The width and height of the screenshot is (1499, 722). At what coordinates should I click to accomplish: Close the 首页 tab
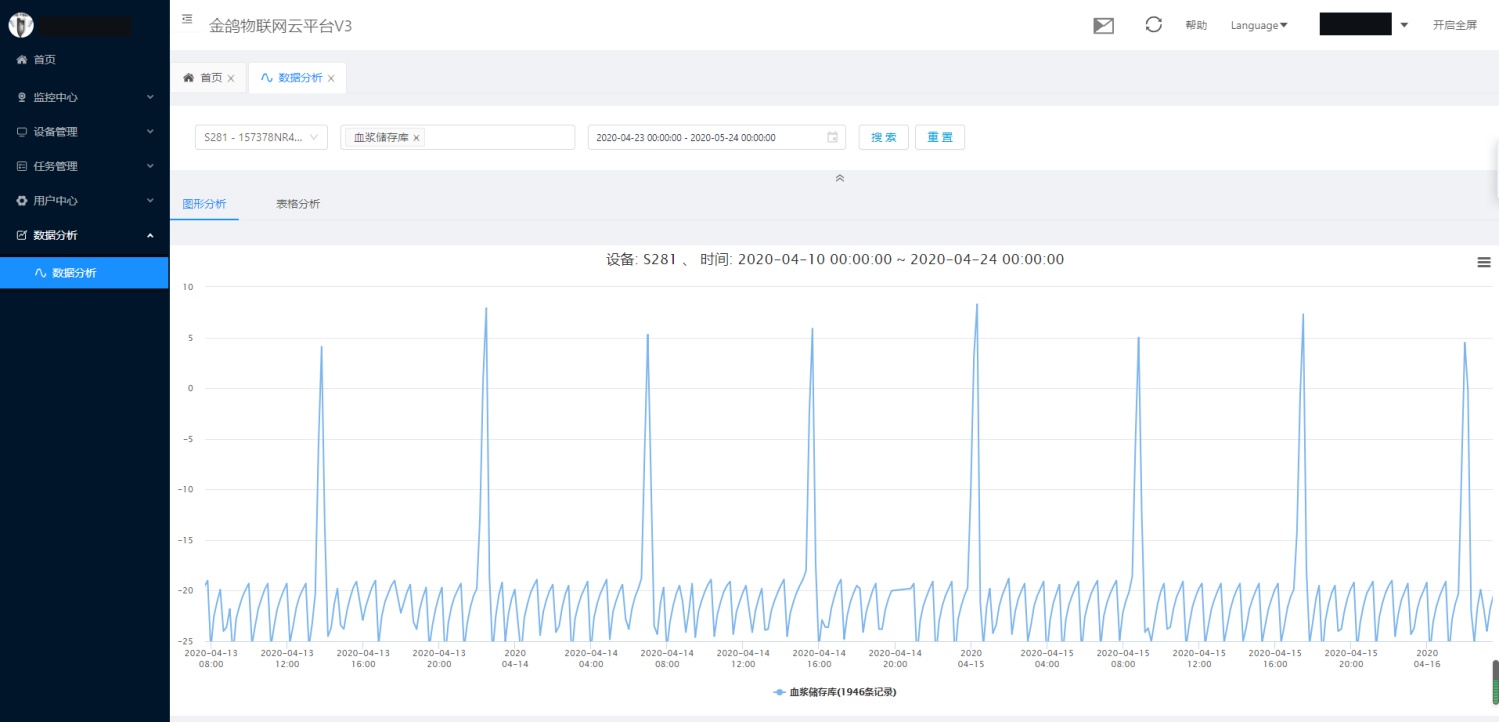click(x=231, y=78)
